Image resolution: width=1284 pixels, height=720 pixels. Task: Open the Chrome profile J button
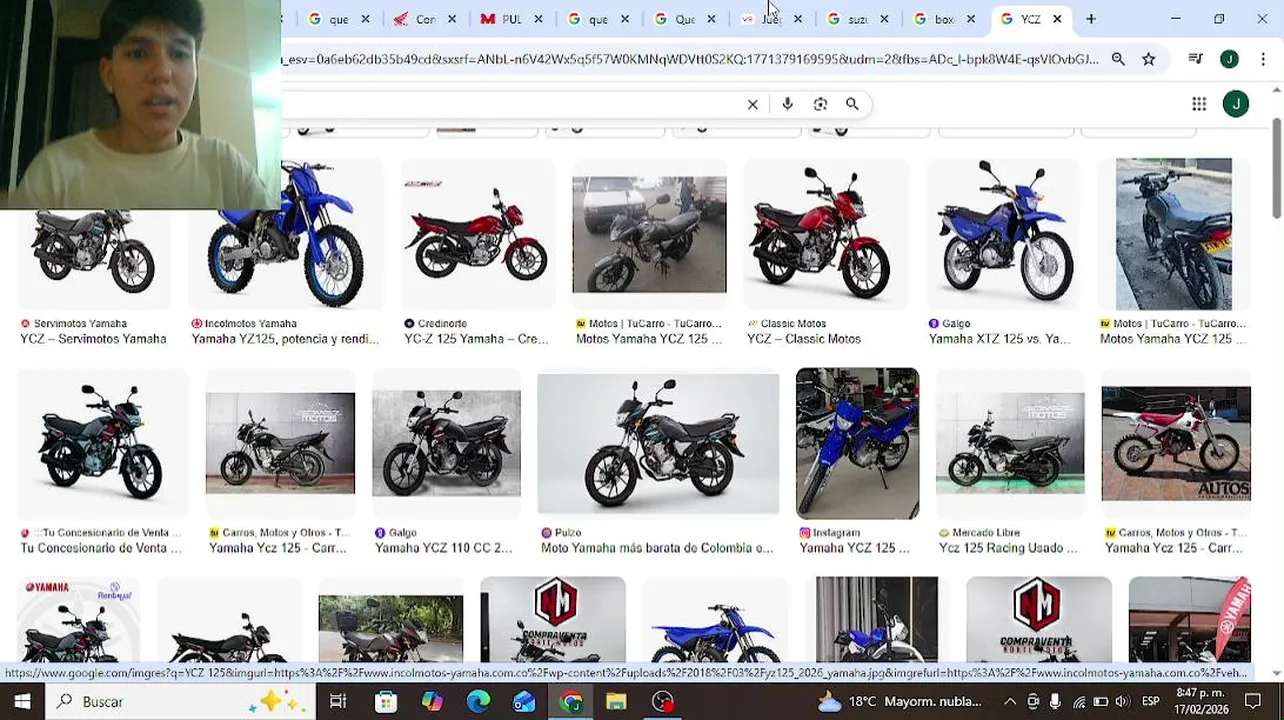pos(1229,59)
